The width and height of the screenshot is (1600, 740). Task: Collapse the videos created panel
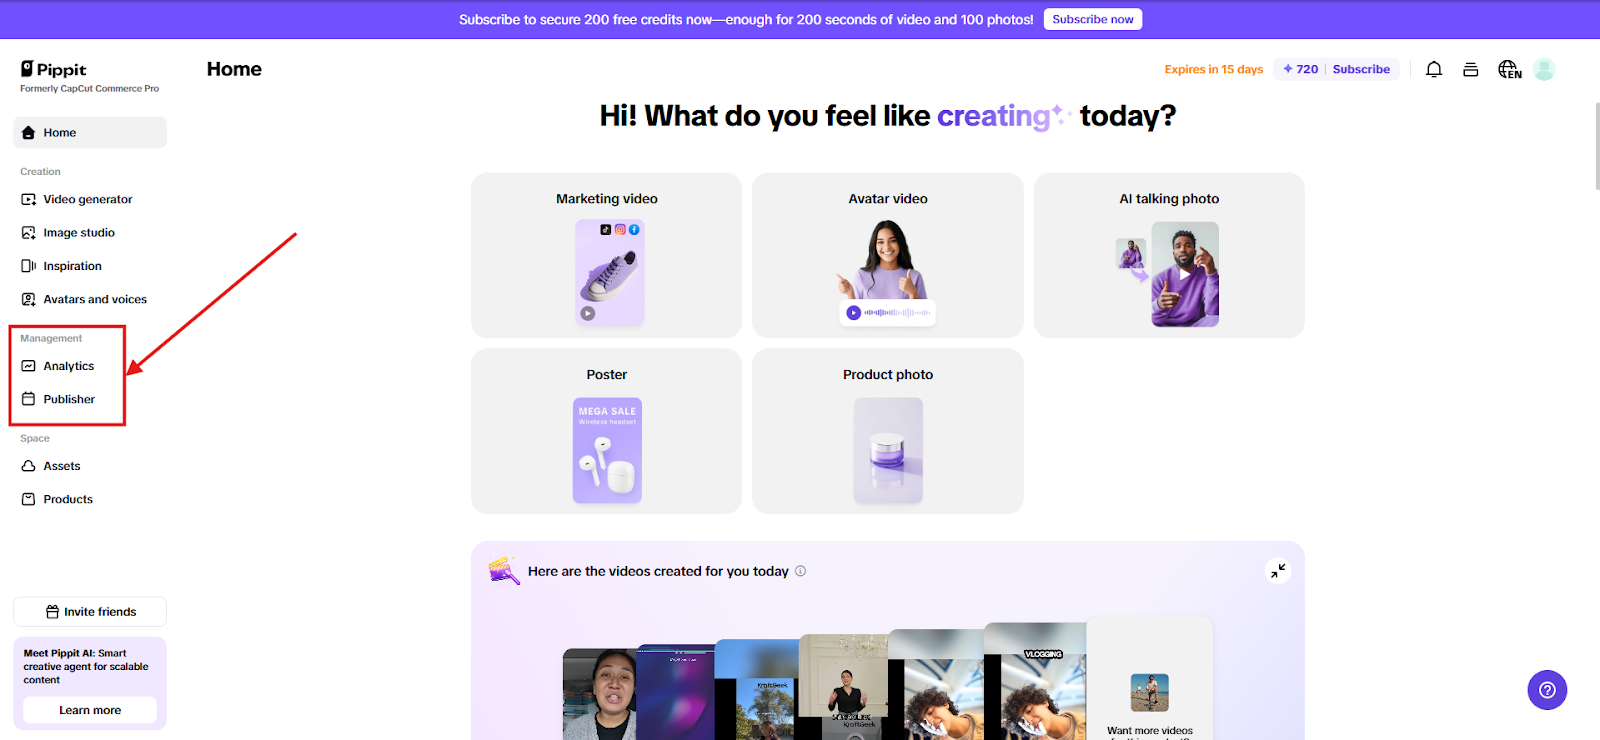click(x=1278, y=571)
